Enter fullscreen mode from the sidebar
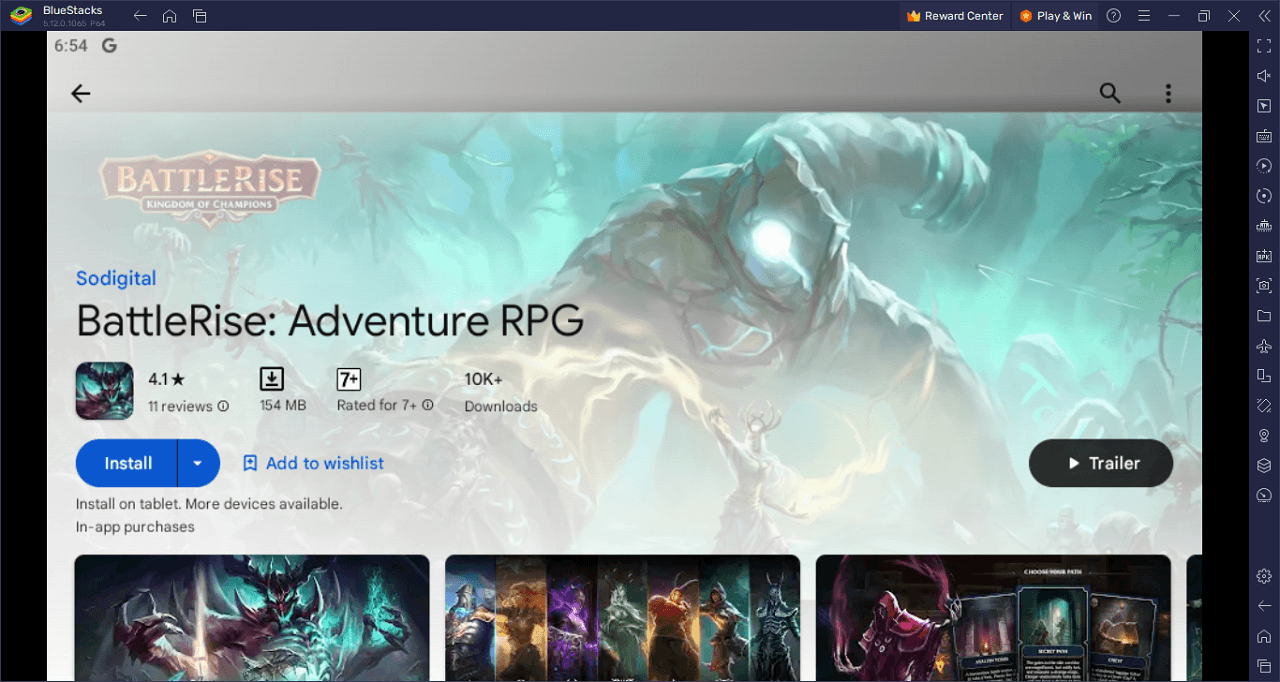The width and height of the screenshot is (1280, 682). (x=1264, y=46)
